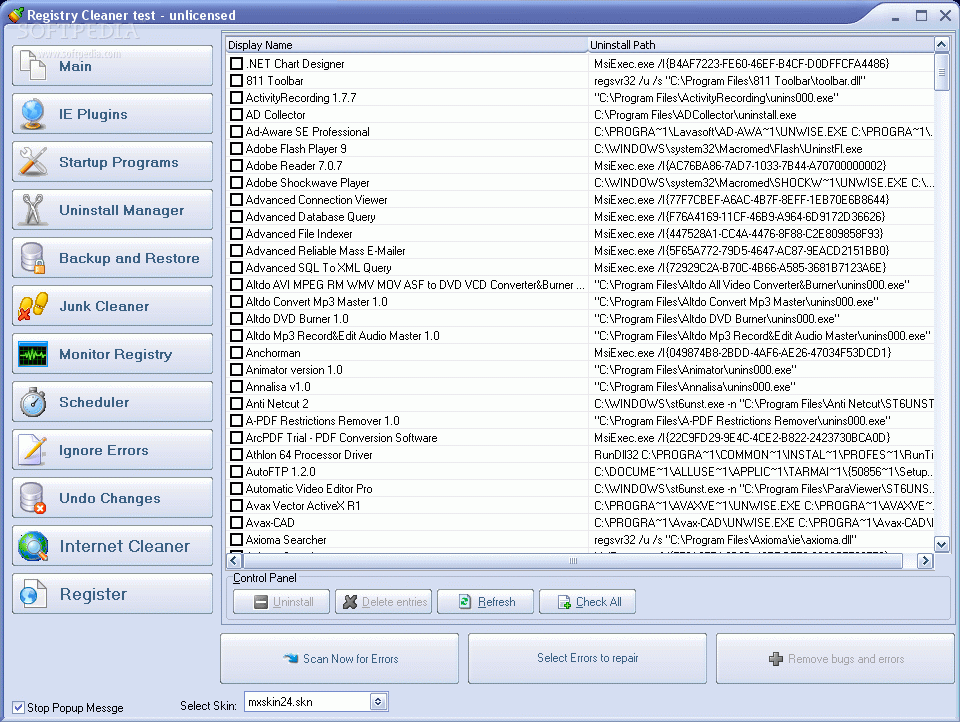Click the Uninstall button
The width and height of the screenshot is (960, 722).
click(x=282, y=602)
